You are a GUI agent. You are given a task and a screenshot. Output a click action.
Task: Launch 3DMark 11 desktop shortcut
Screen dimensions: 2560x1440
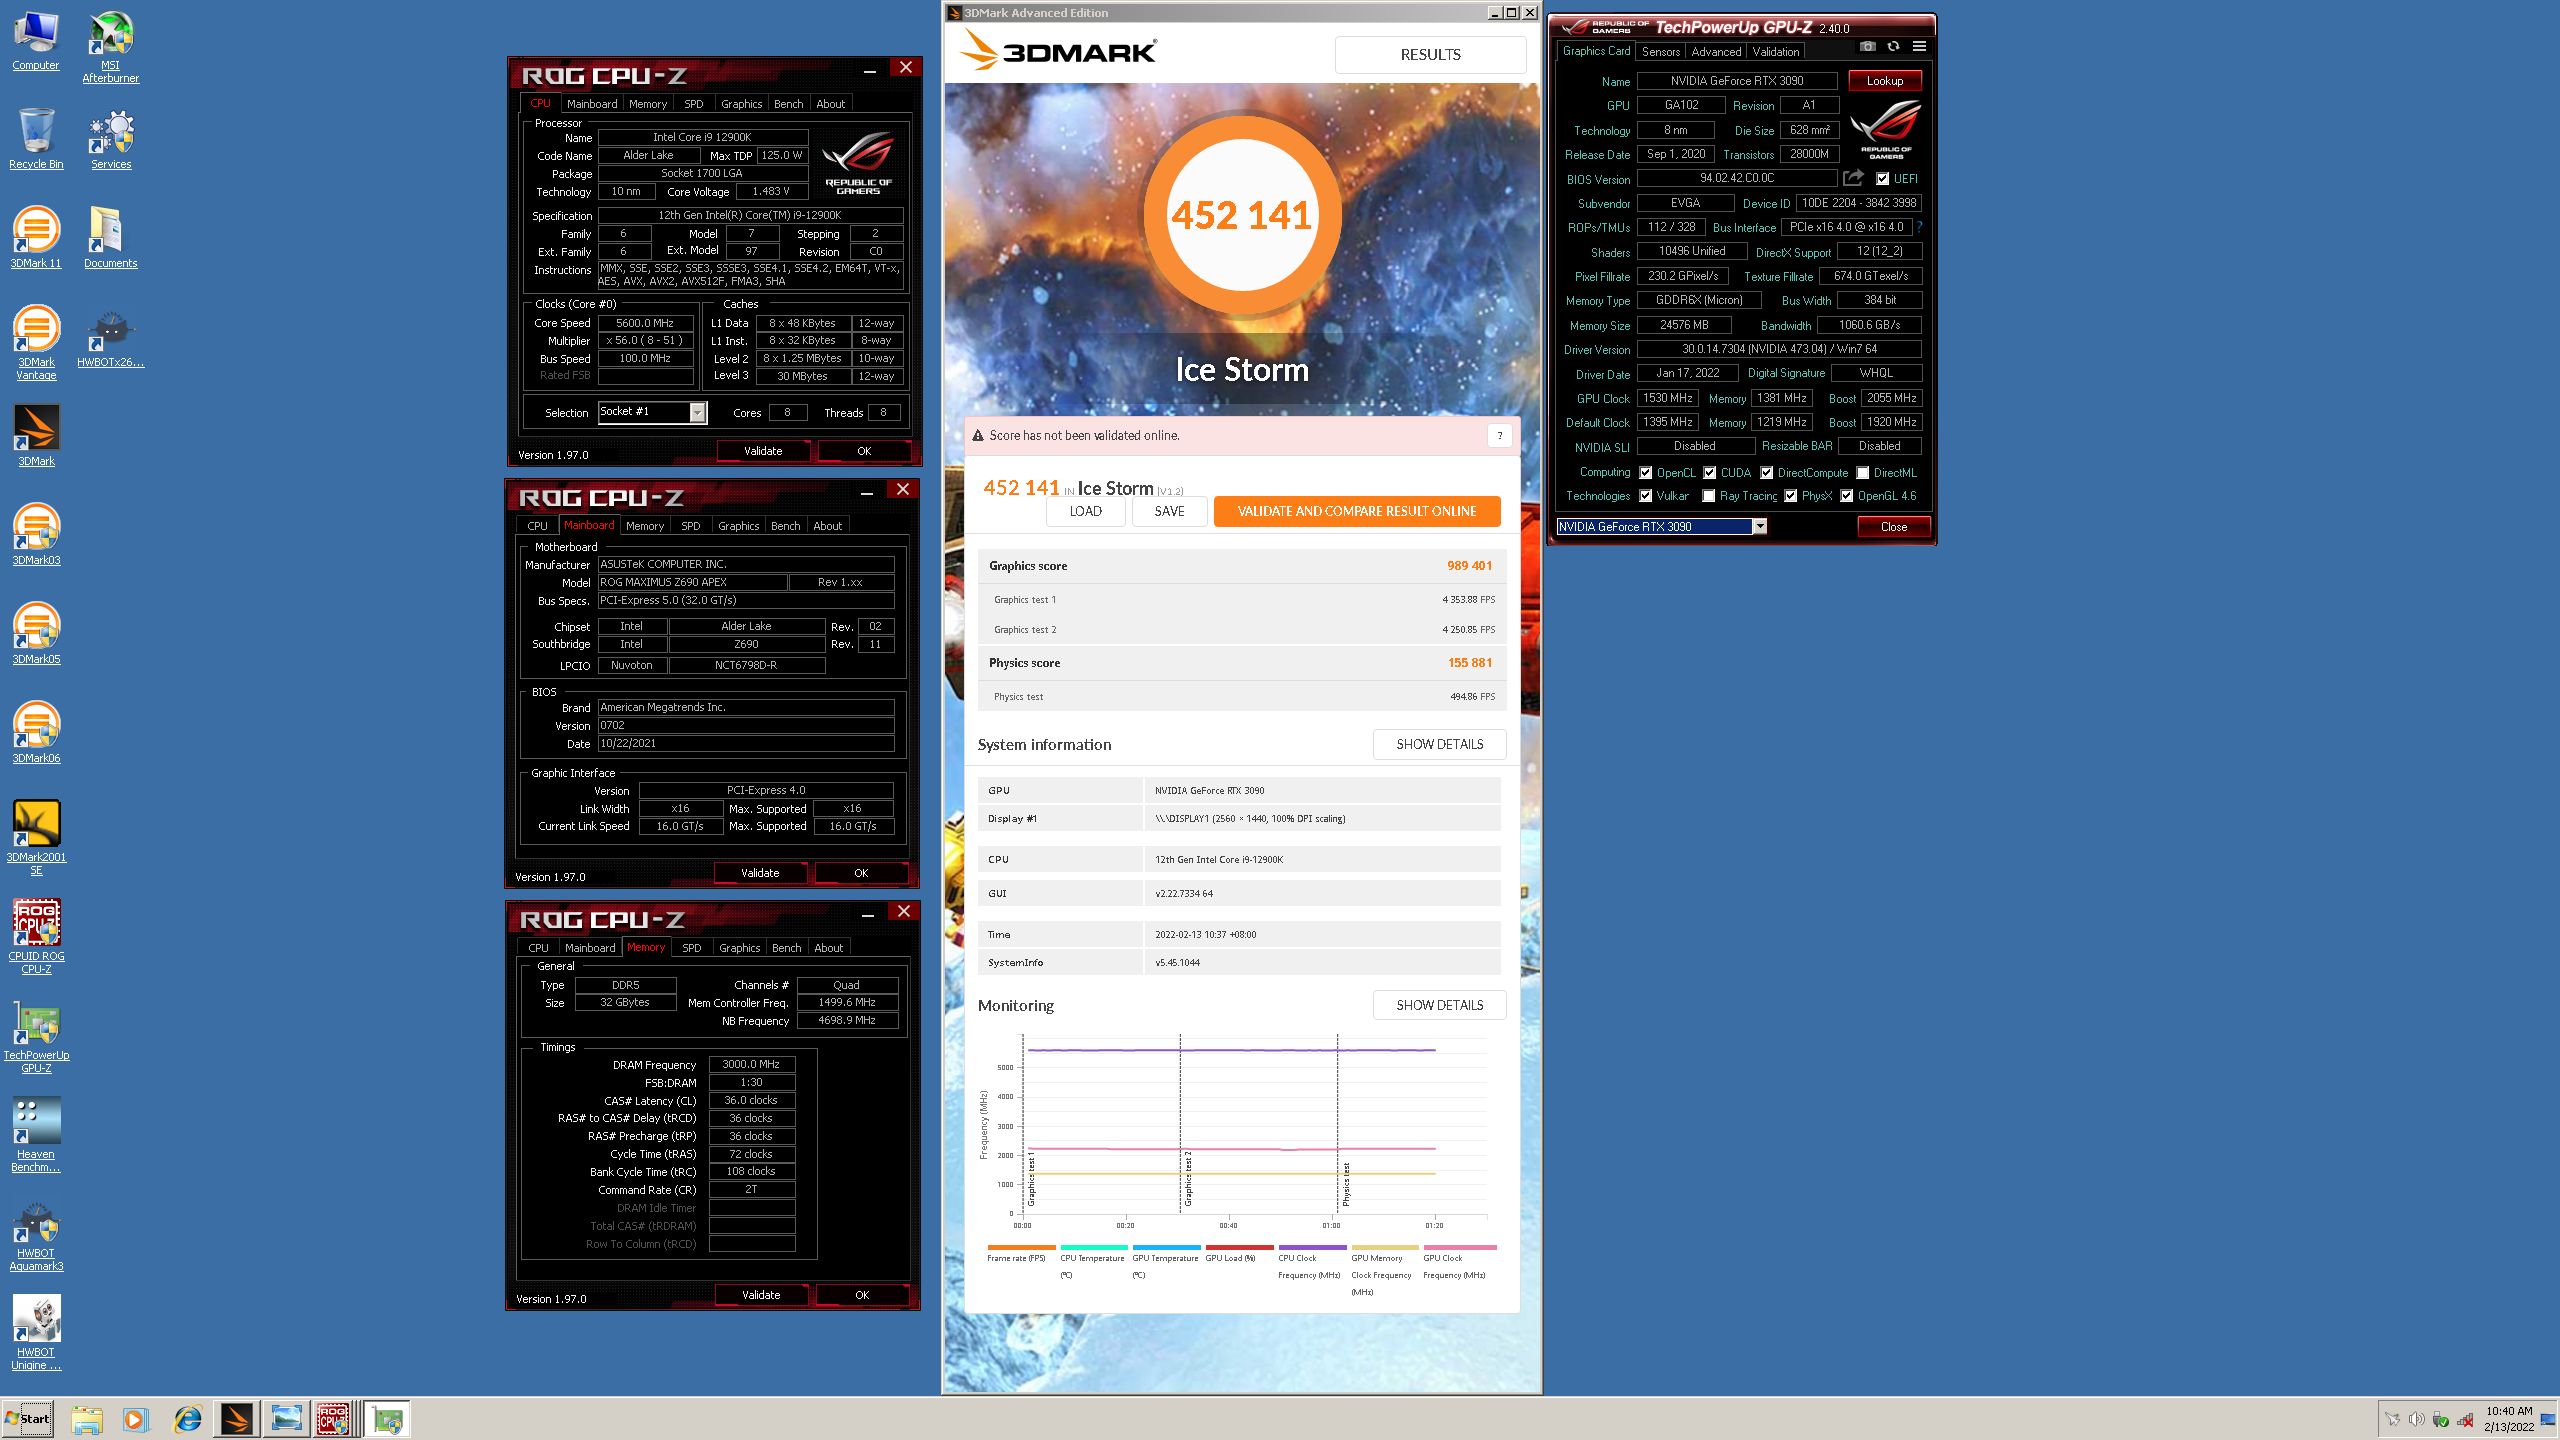click(36, 238)
